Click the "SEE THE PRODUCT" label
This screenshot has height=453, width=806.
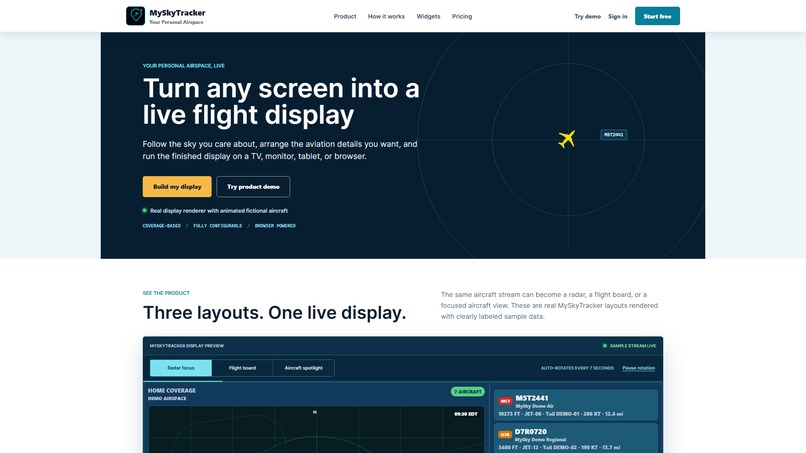(166, 293)
